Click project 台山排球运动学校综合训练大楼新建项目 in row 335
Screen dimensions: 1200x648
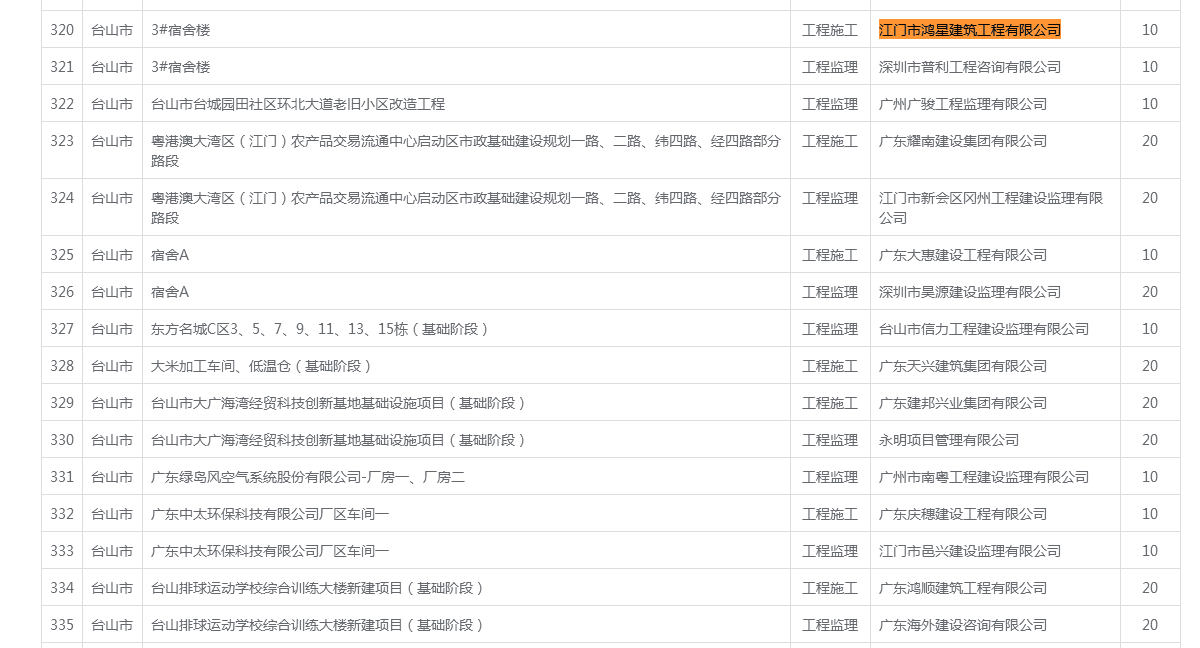[x=277, y=625]
